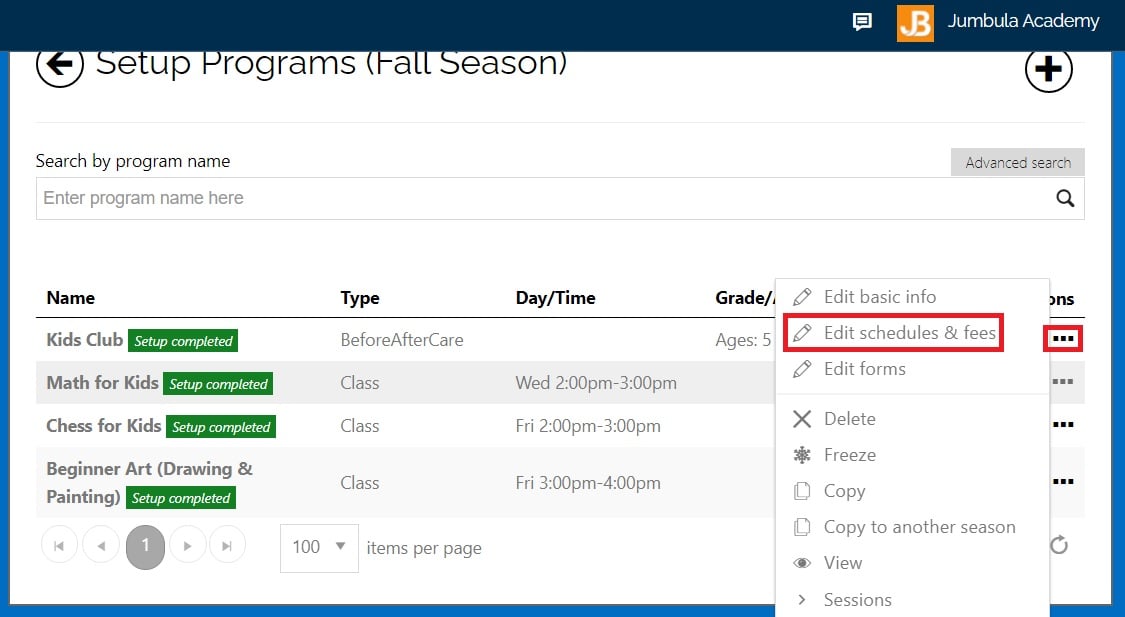
Task: Go to the last page of results
Action: click(227, 546)
